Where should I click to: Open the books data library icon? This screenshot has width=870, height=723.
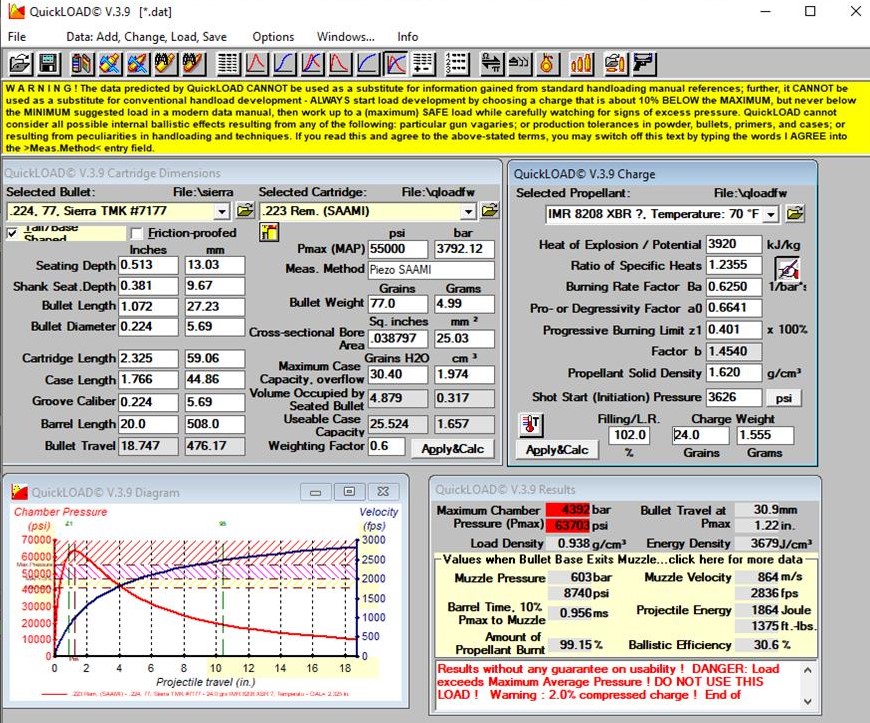82,64
